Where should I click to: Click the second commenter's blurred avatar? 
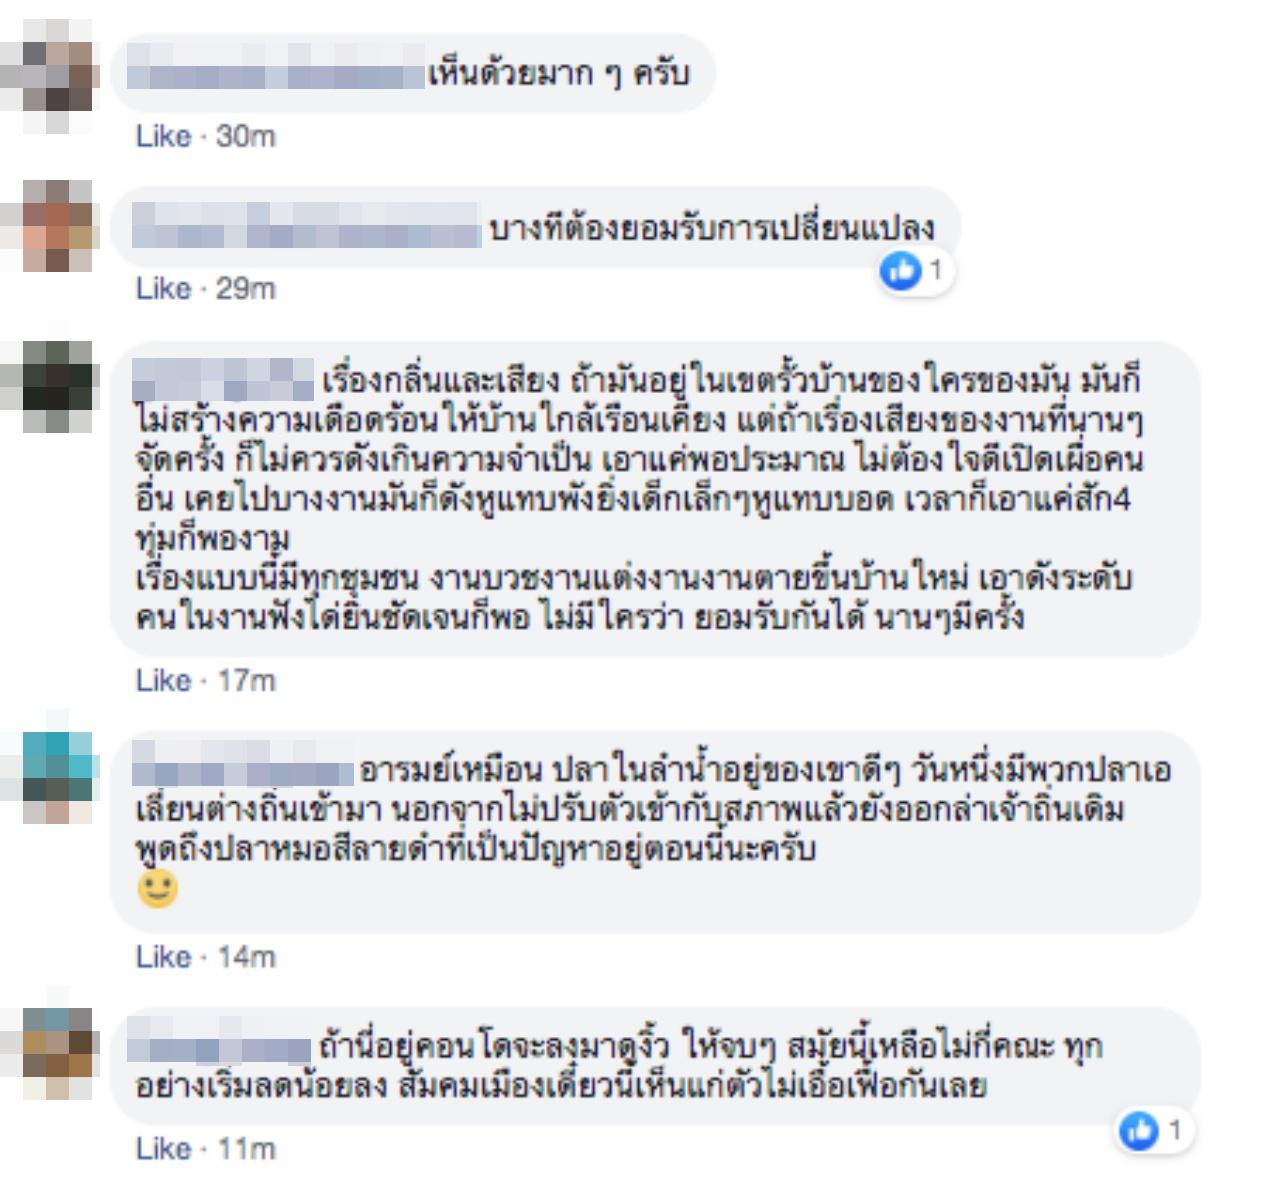pos(57,226)
